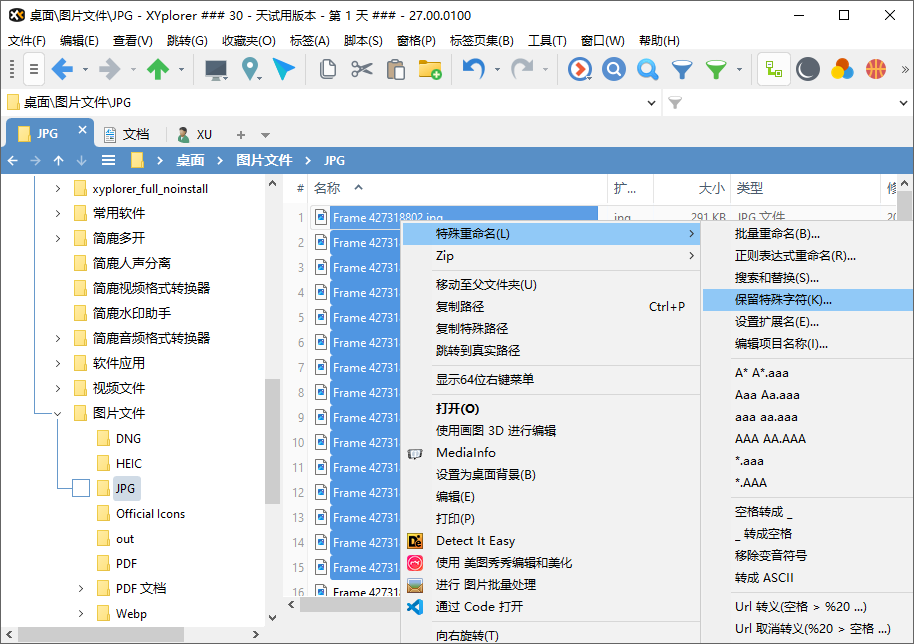Toggle the breadcrumb hamburger menu icon
Screen dimensions: 914x644
108,160
